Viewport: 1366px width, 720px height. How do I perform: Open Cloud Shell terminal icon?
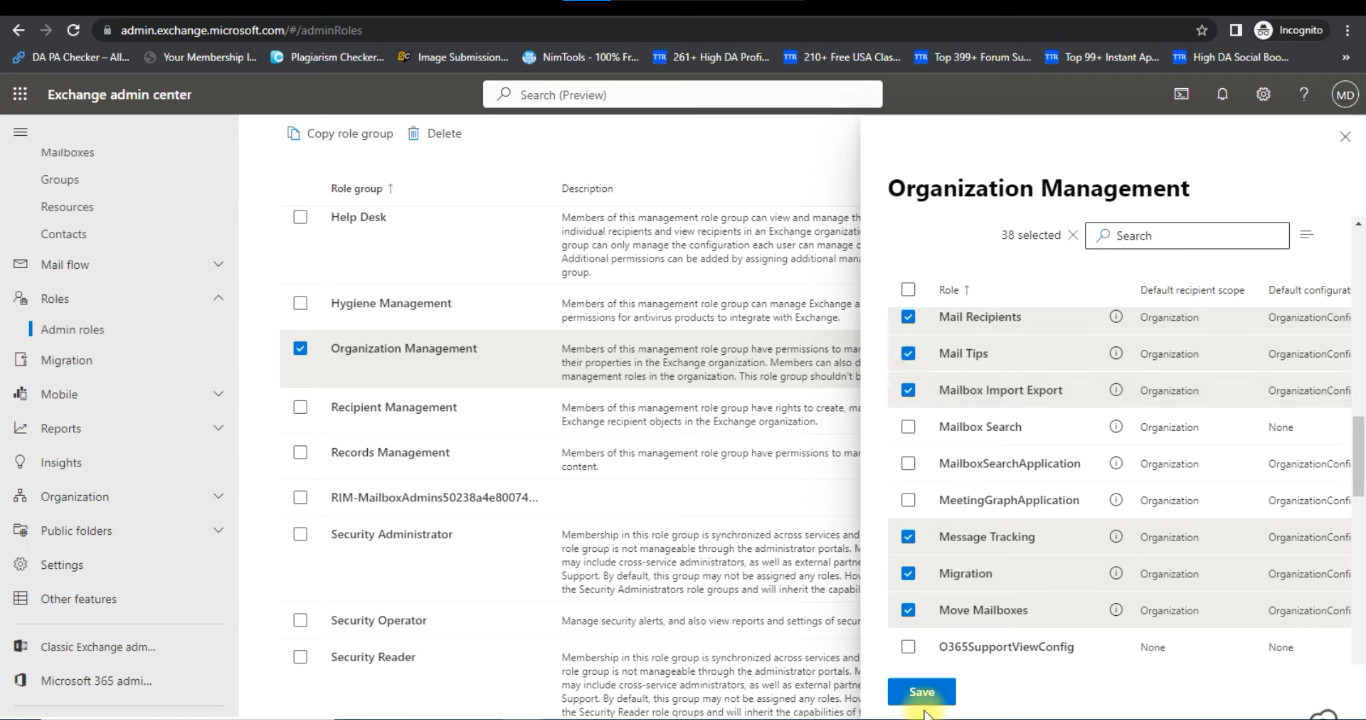1181,94
